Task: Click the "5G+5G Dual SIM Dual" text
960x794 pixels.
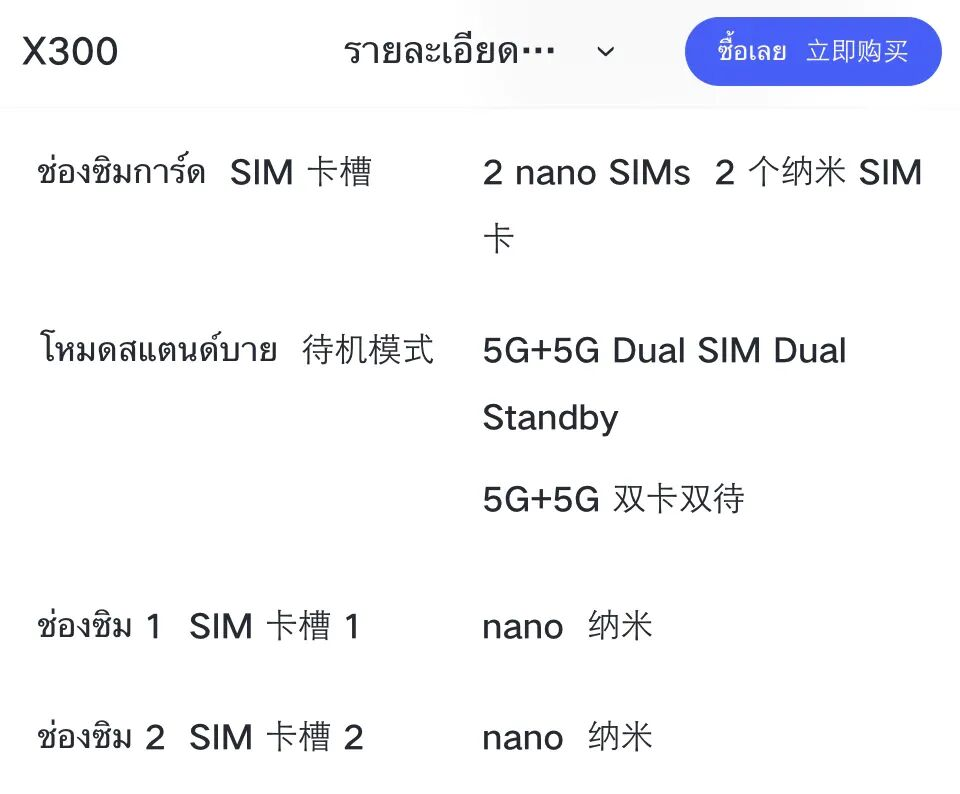Action: 664,351
